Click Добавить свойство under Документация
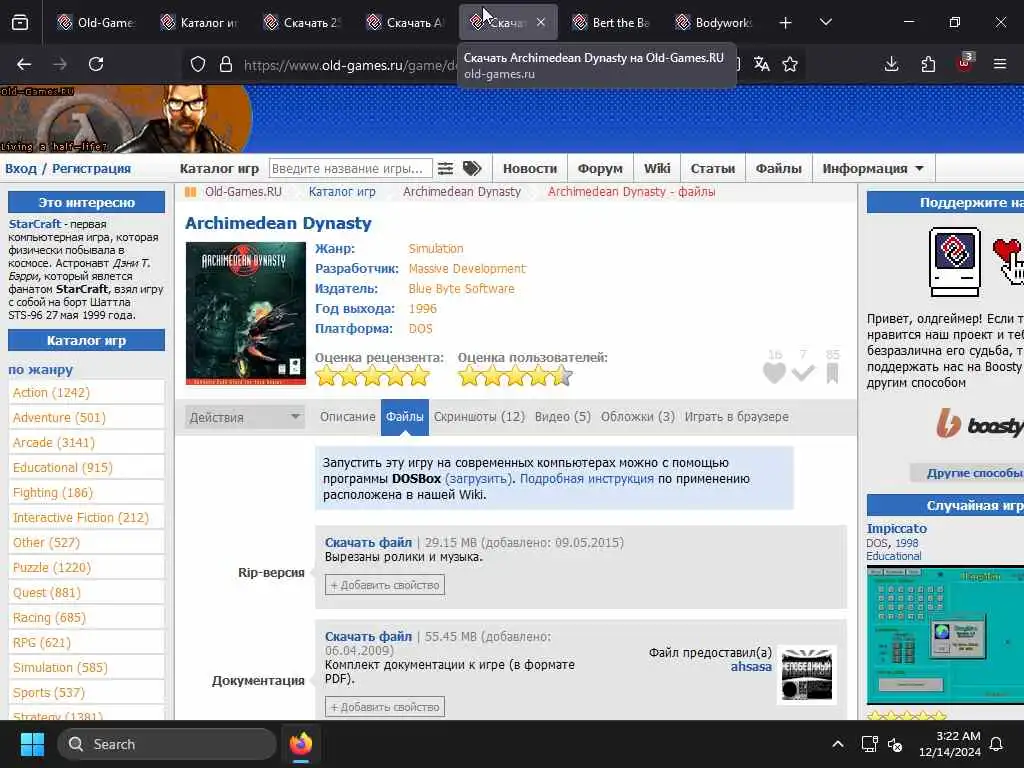The image size is (1024, 768). 385,707
